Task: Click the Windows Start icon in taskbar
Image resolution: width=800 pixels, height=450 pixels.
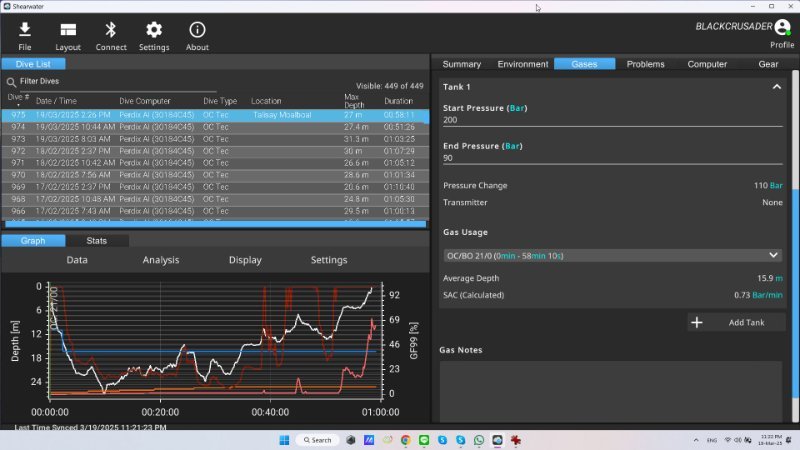Action: pos(283,440)
